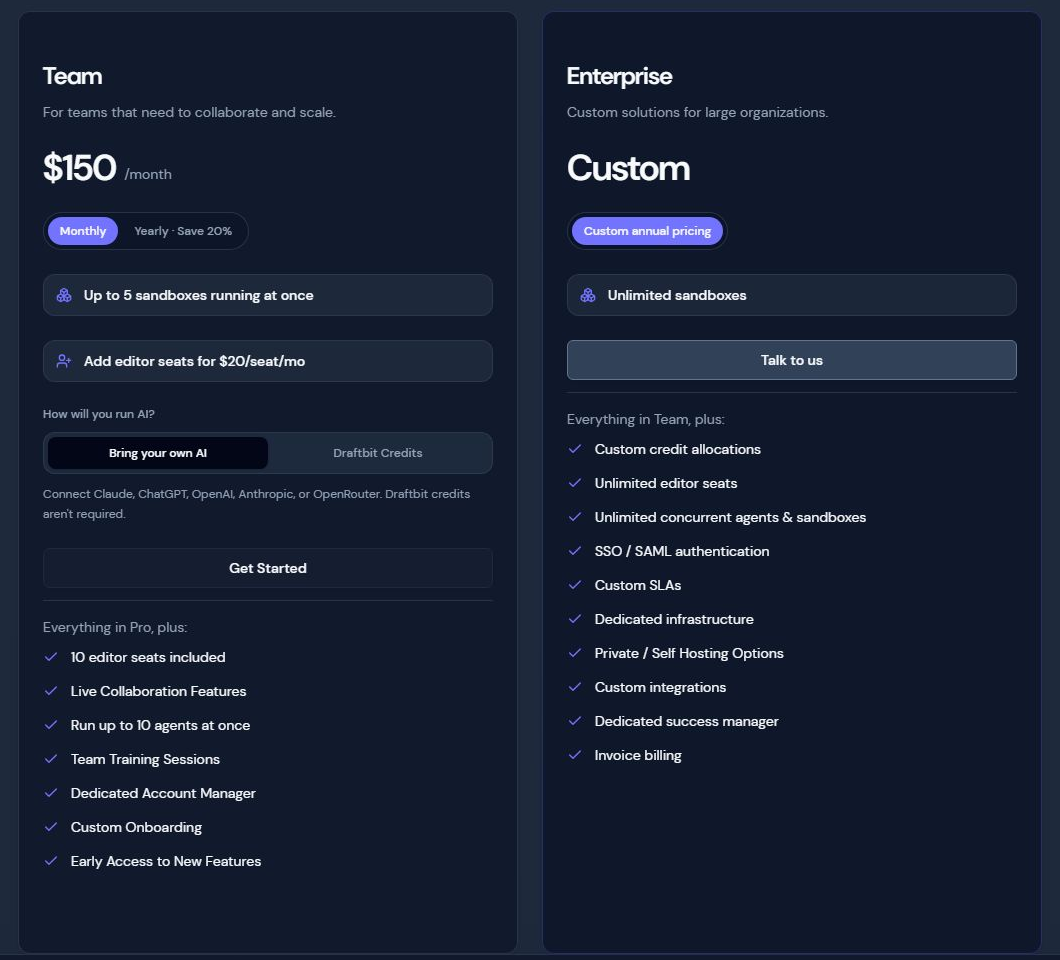Click checkmark beside Run up to 10 agents
The height and width of the screenshot is (960, 1060).
51,725
